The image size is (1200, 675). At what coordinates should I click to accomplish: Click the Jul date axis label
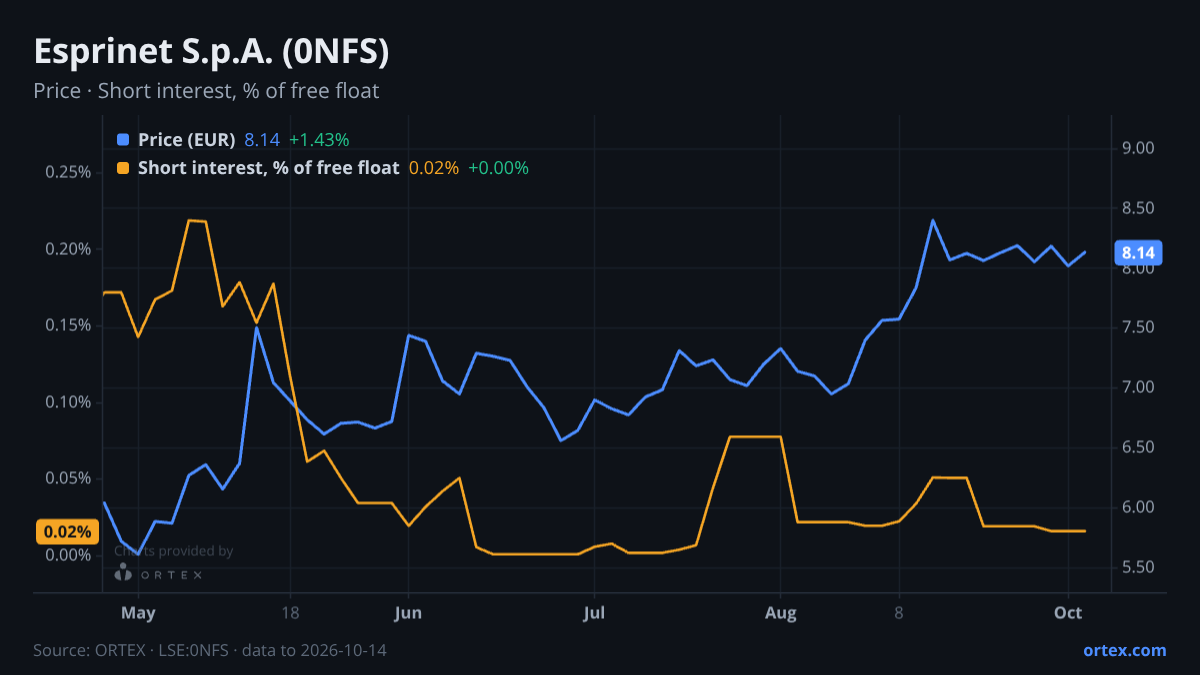coord(594,613)
